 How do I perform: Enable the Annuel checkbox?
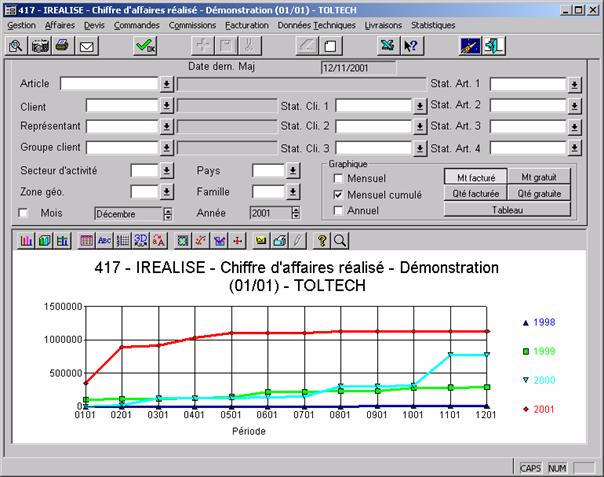click(338, 210)
